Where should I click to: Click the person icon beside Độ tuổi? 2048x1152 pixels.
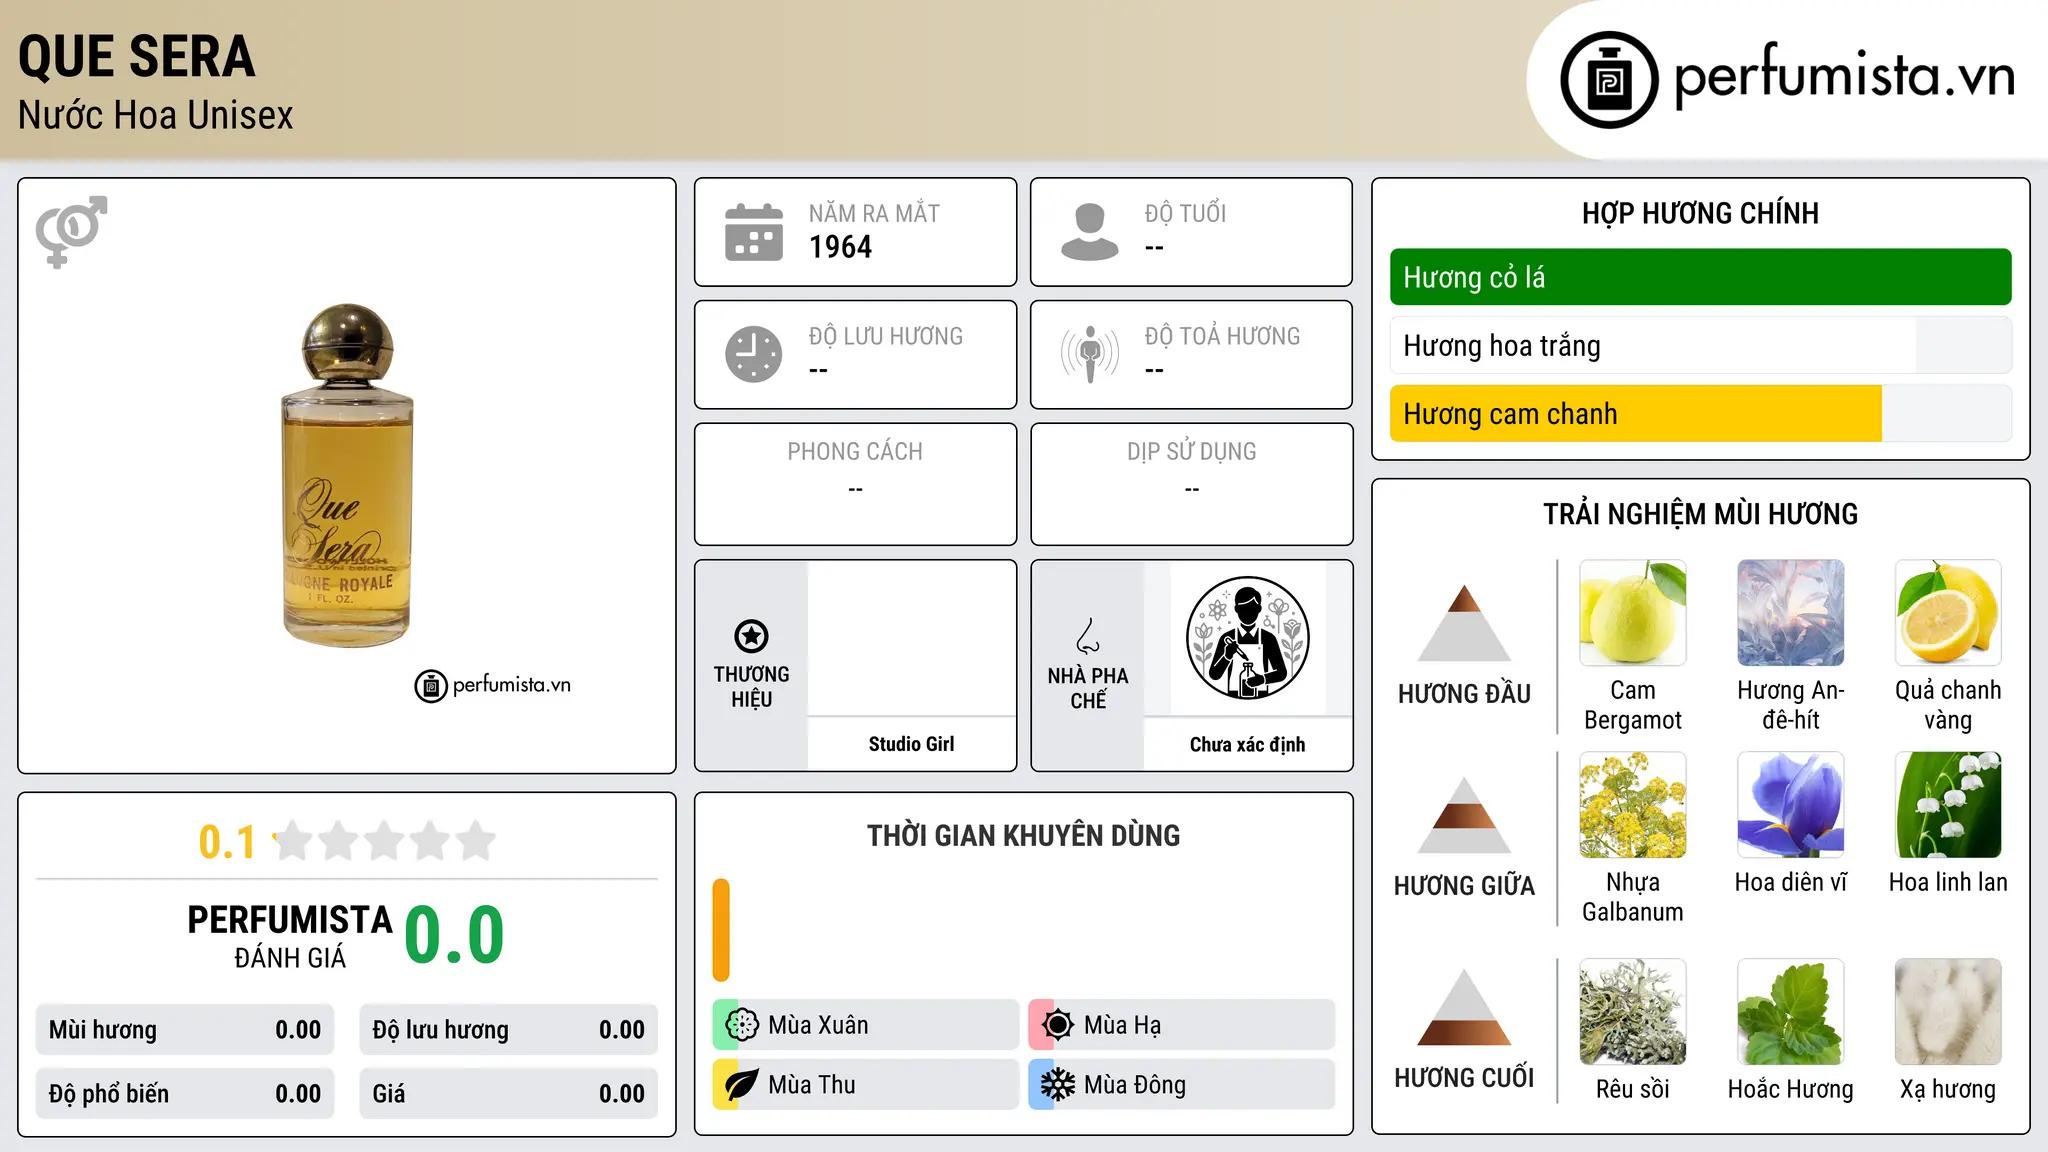point(1089,232)
